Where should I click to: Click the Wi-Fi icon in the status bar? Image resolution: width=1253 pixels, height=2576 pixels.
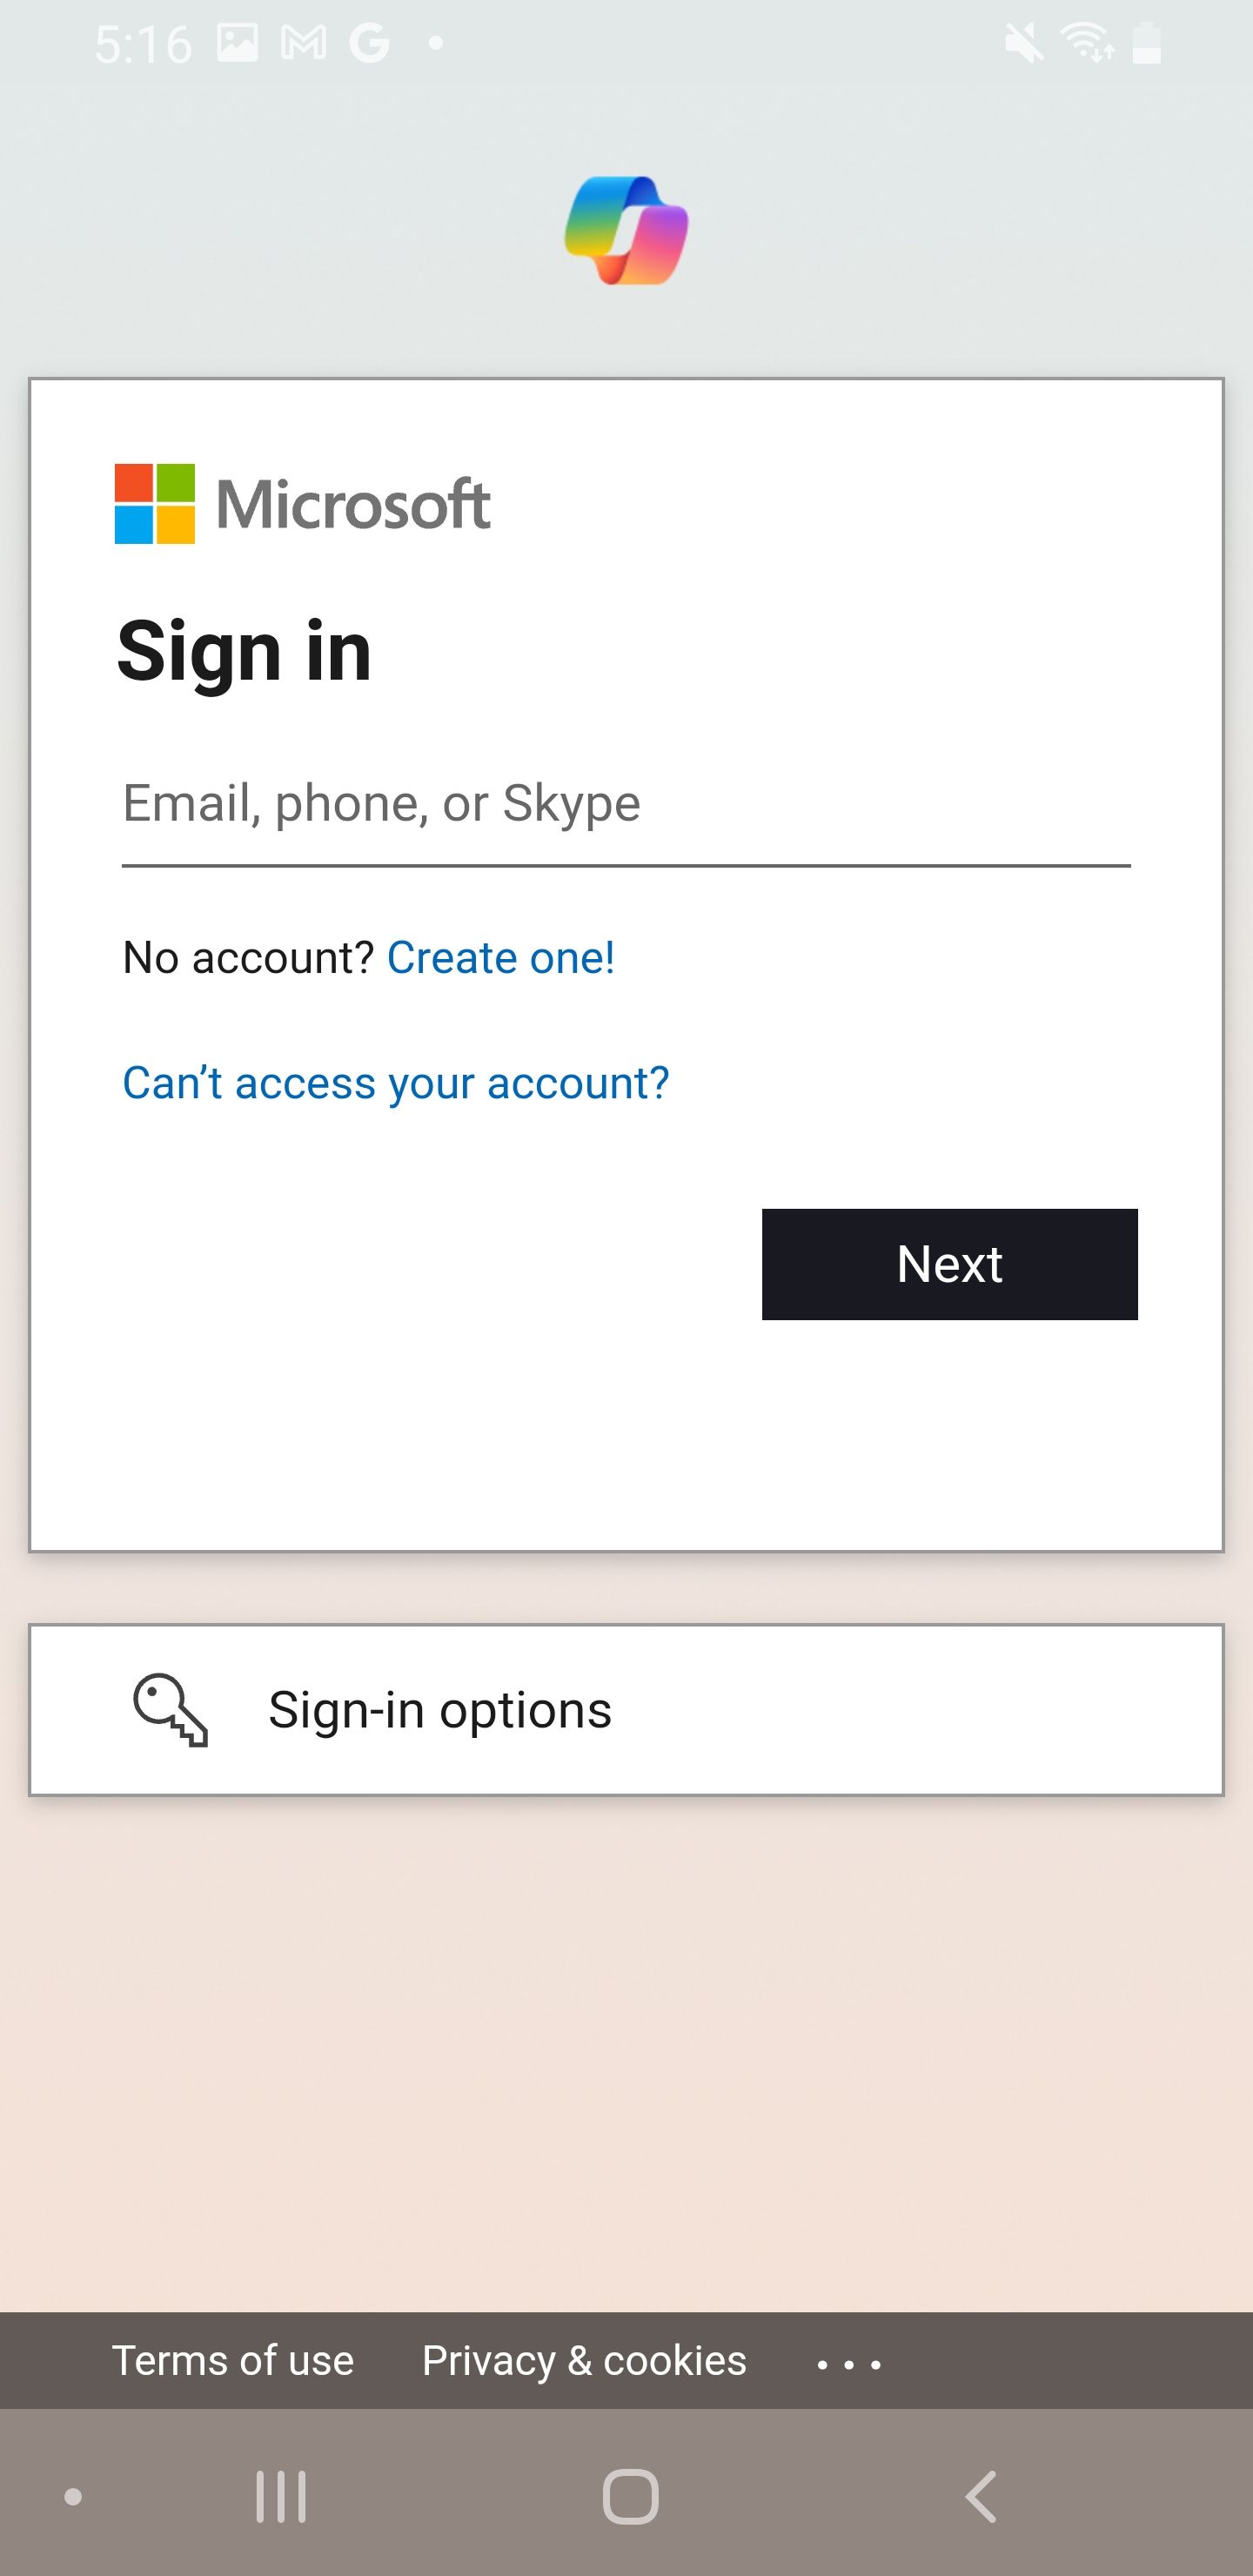pyautogui.click(x=1089, y=40)
